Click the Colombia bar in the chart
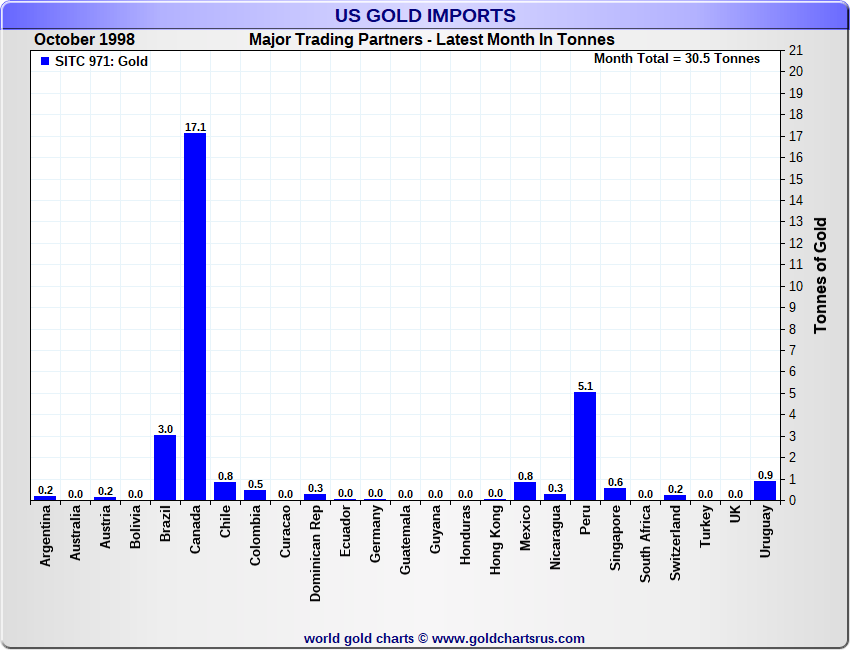850x650 pixels. click(255, 495)
